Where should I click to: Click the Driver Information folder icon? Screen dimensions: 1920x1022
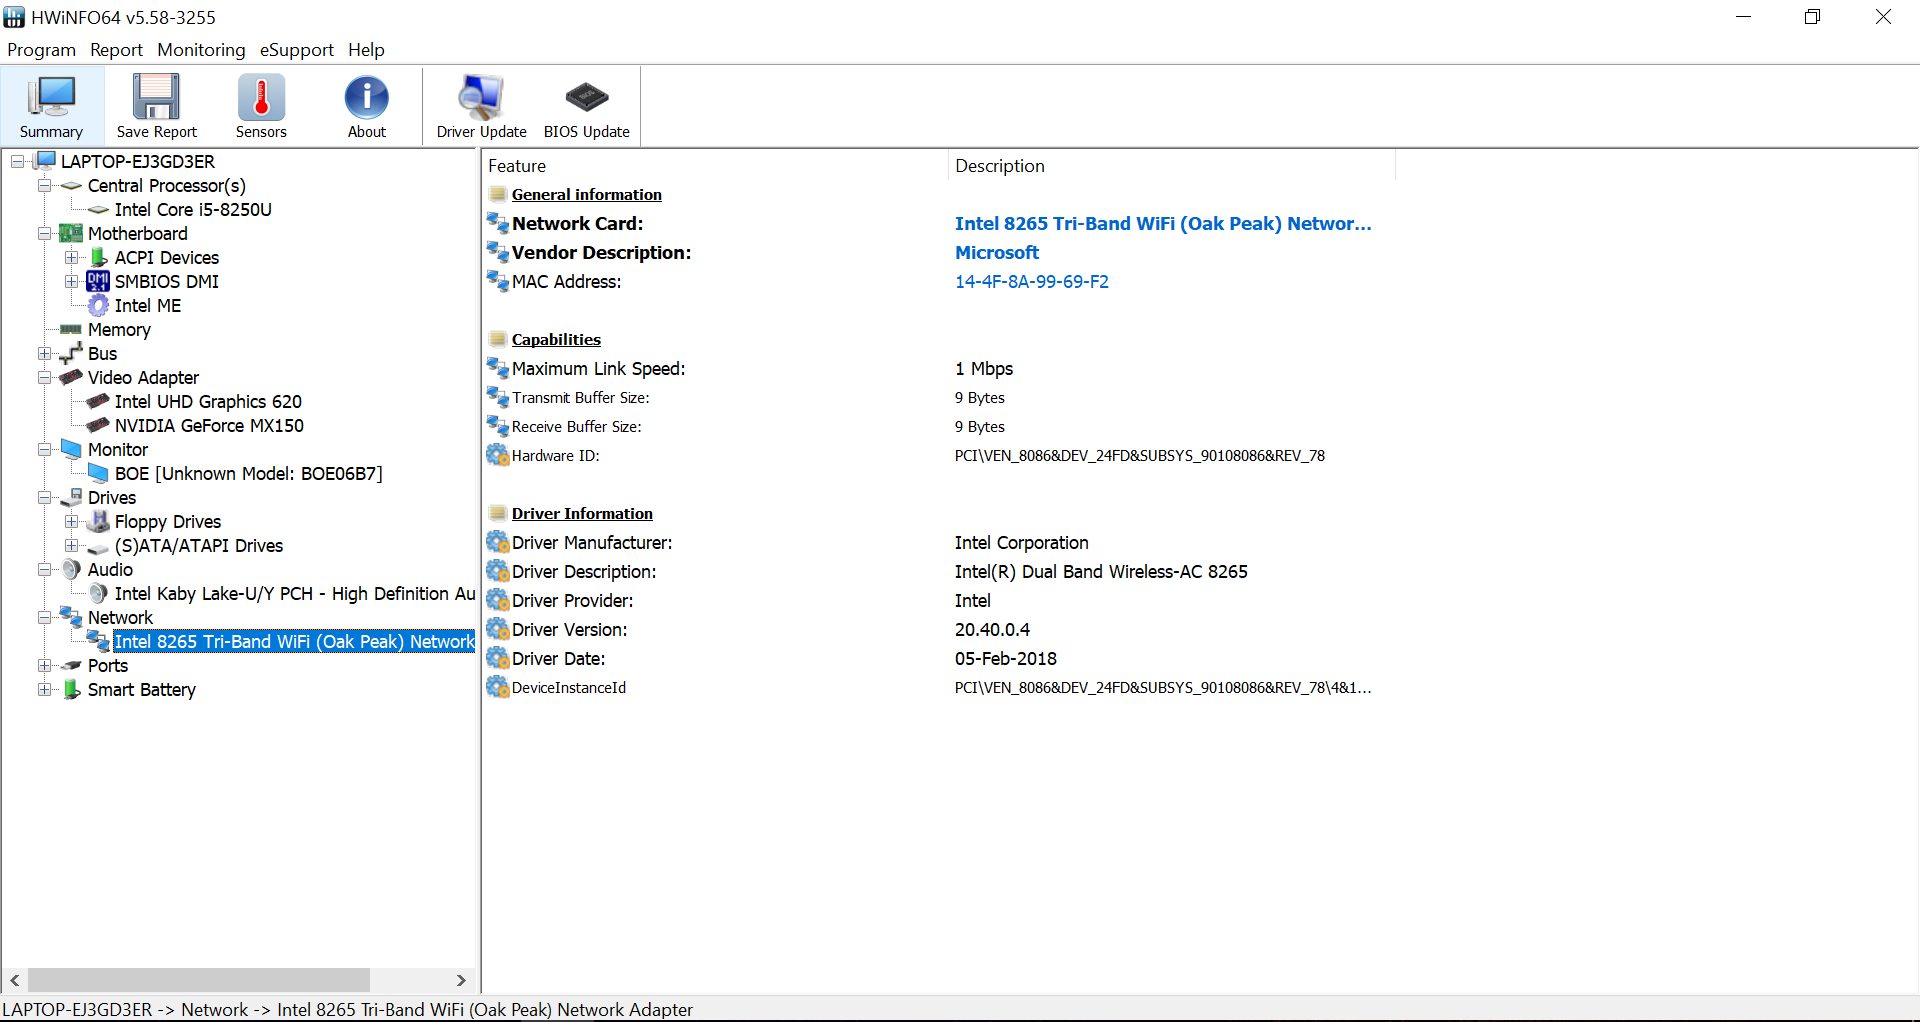point(498,513)
